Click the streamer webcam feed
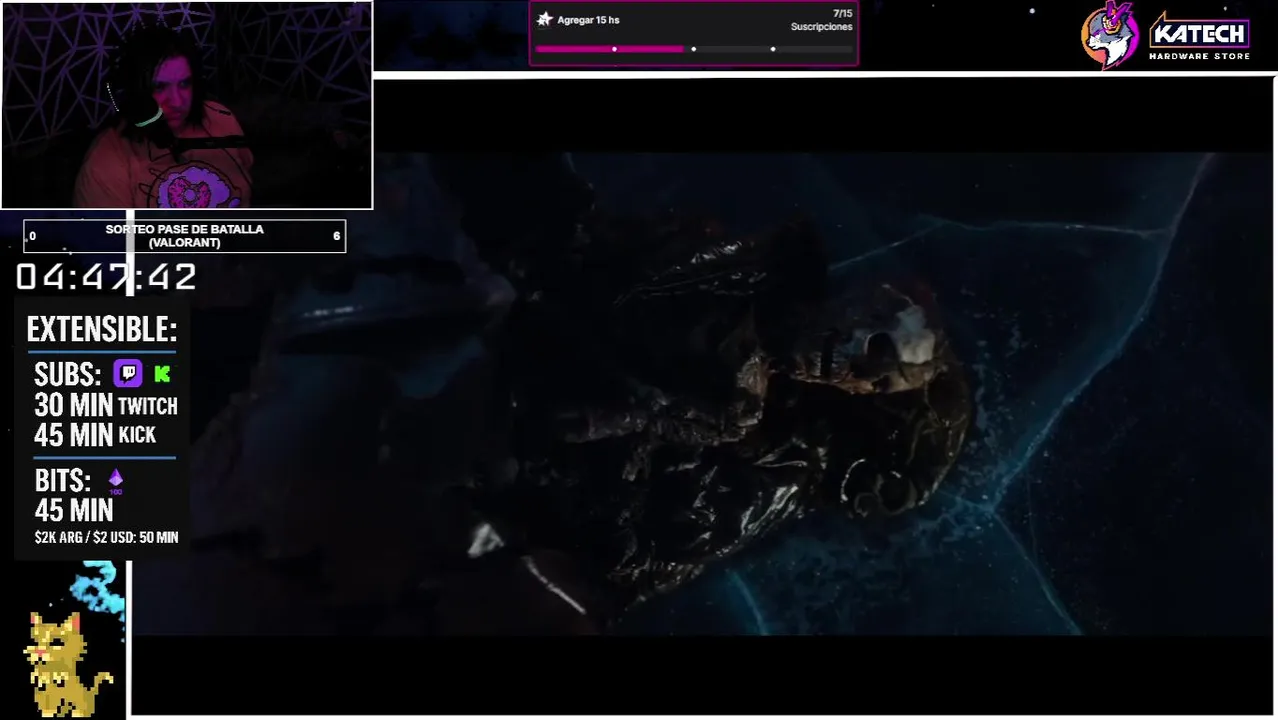 click(186, 104)
